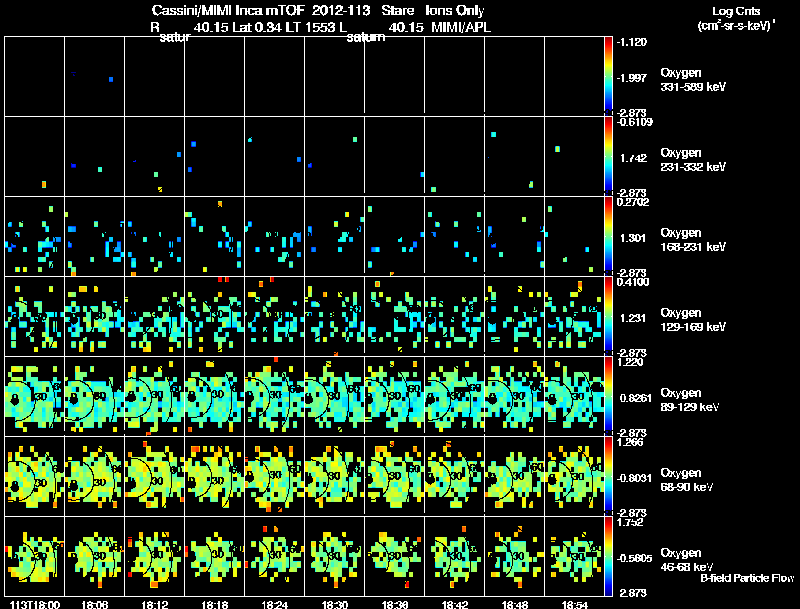Click the 89-129 keV row color bar
The width and height of the screenshot is (800, 609).
click(x=608, y=396)
